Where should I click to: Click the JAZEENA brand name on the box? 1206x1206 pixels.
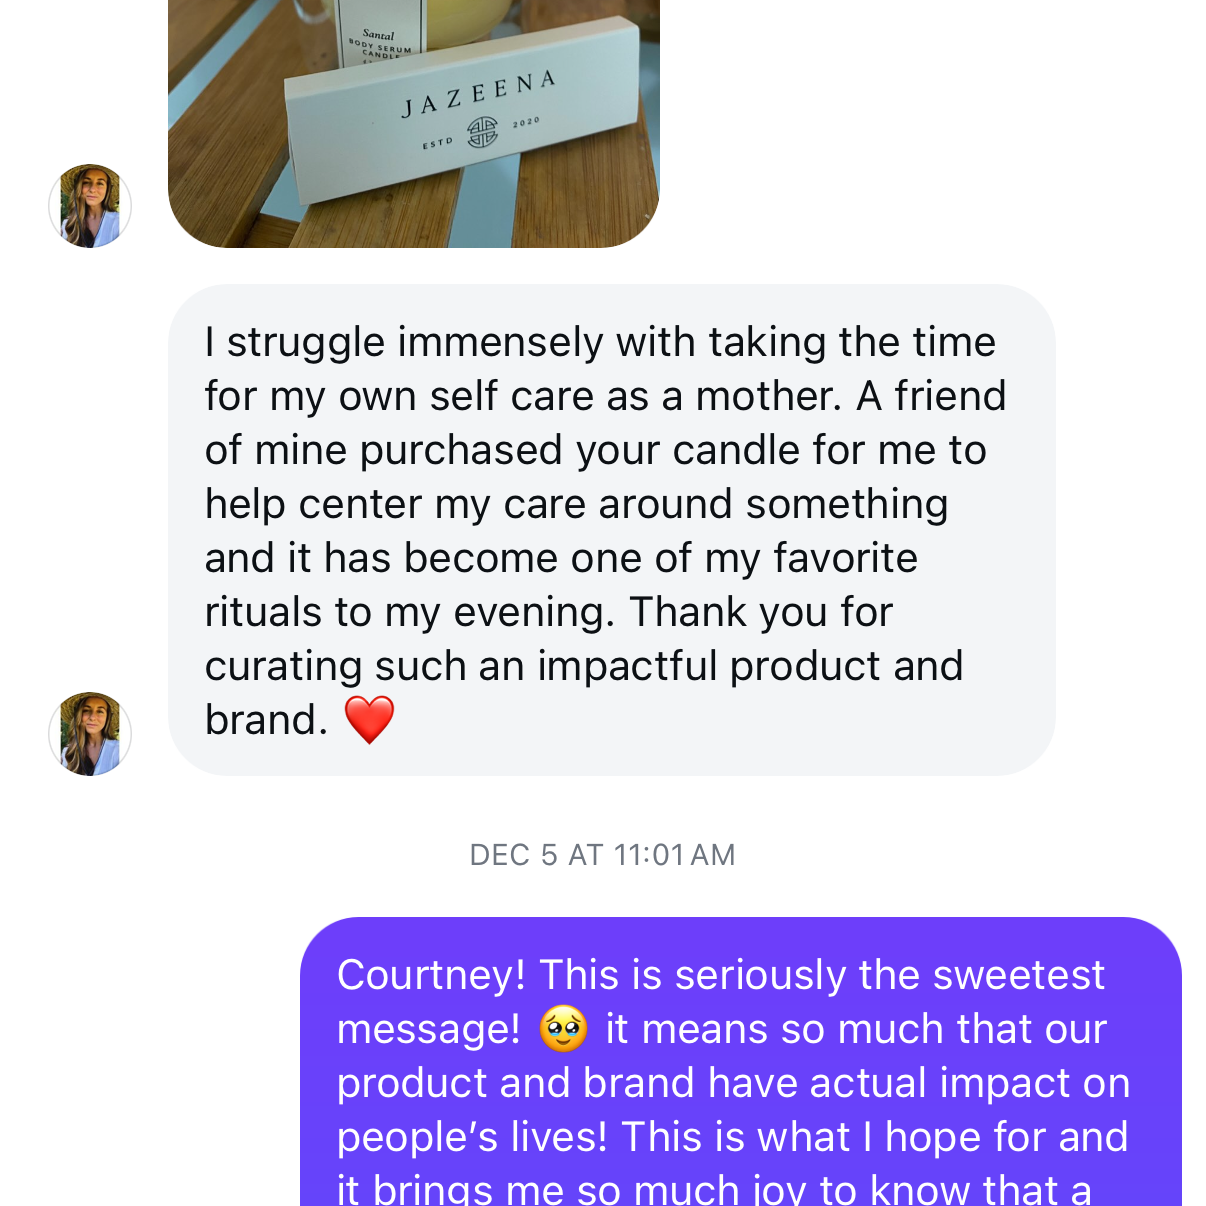[x=478, y=93]
